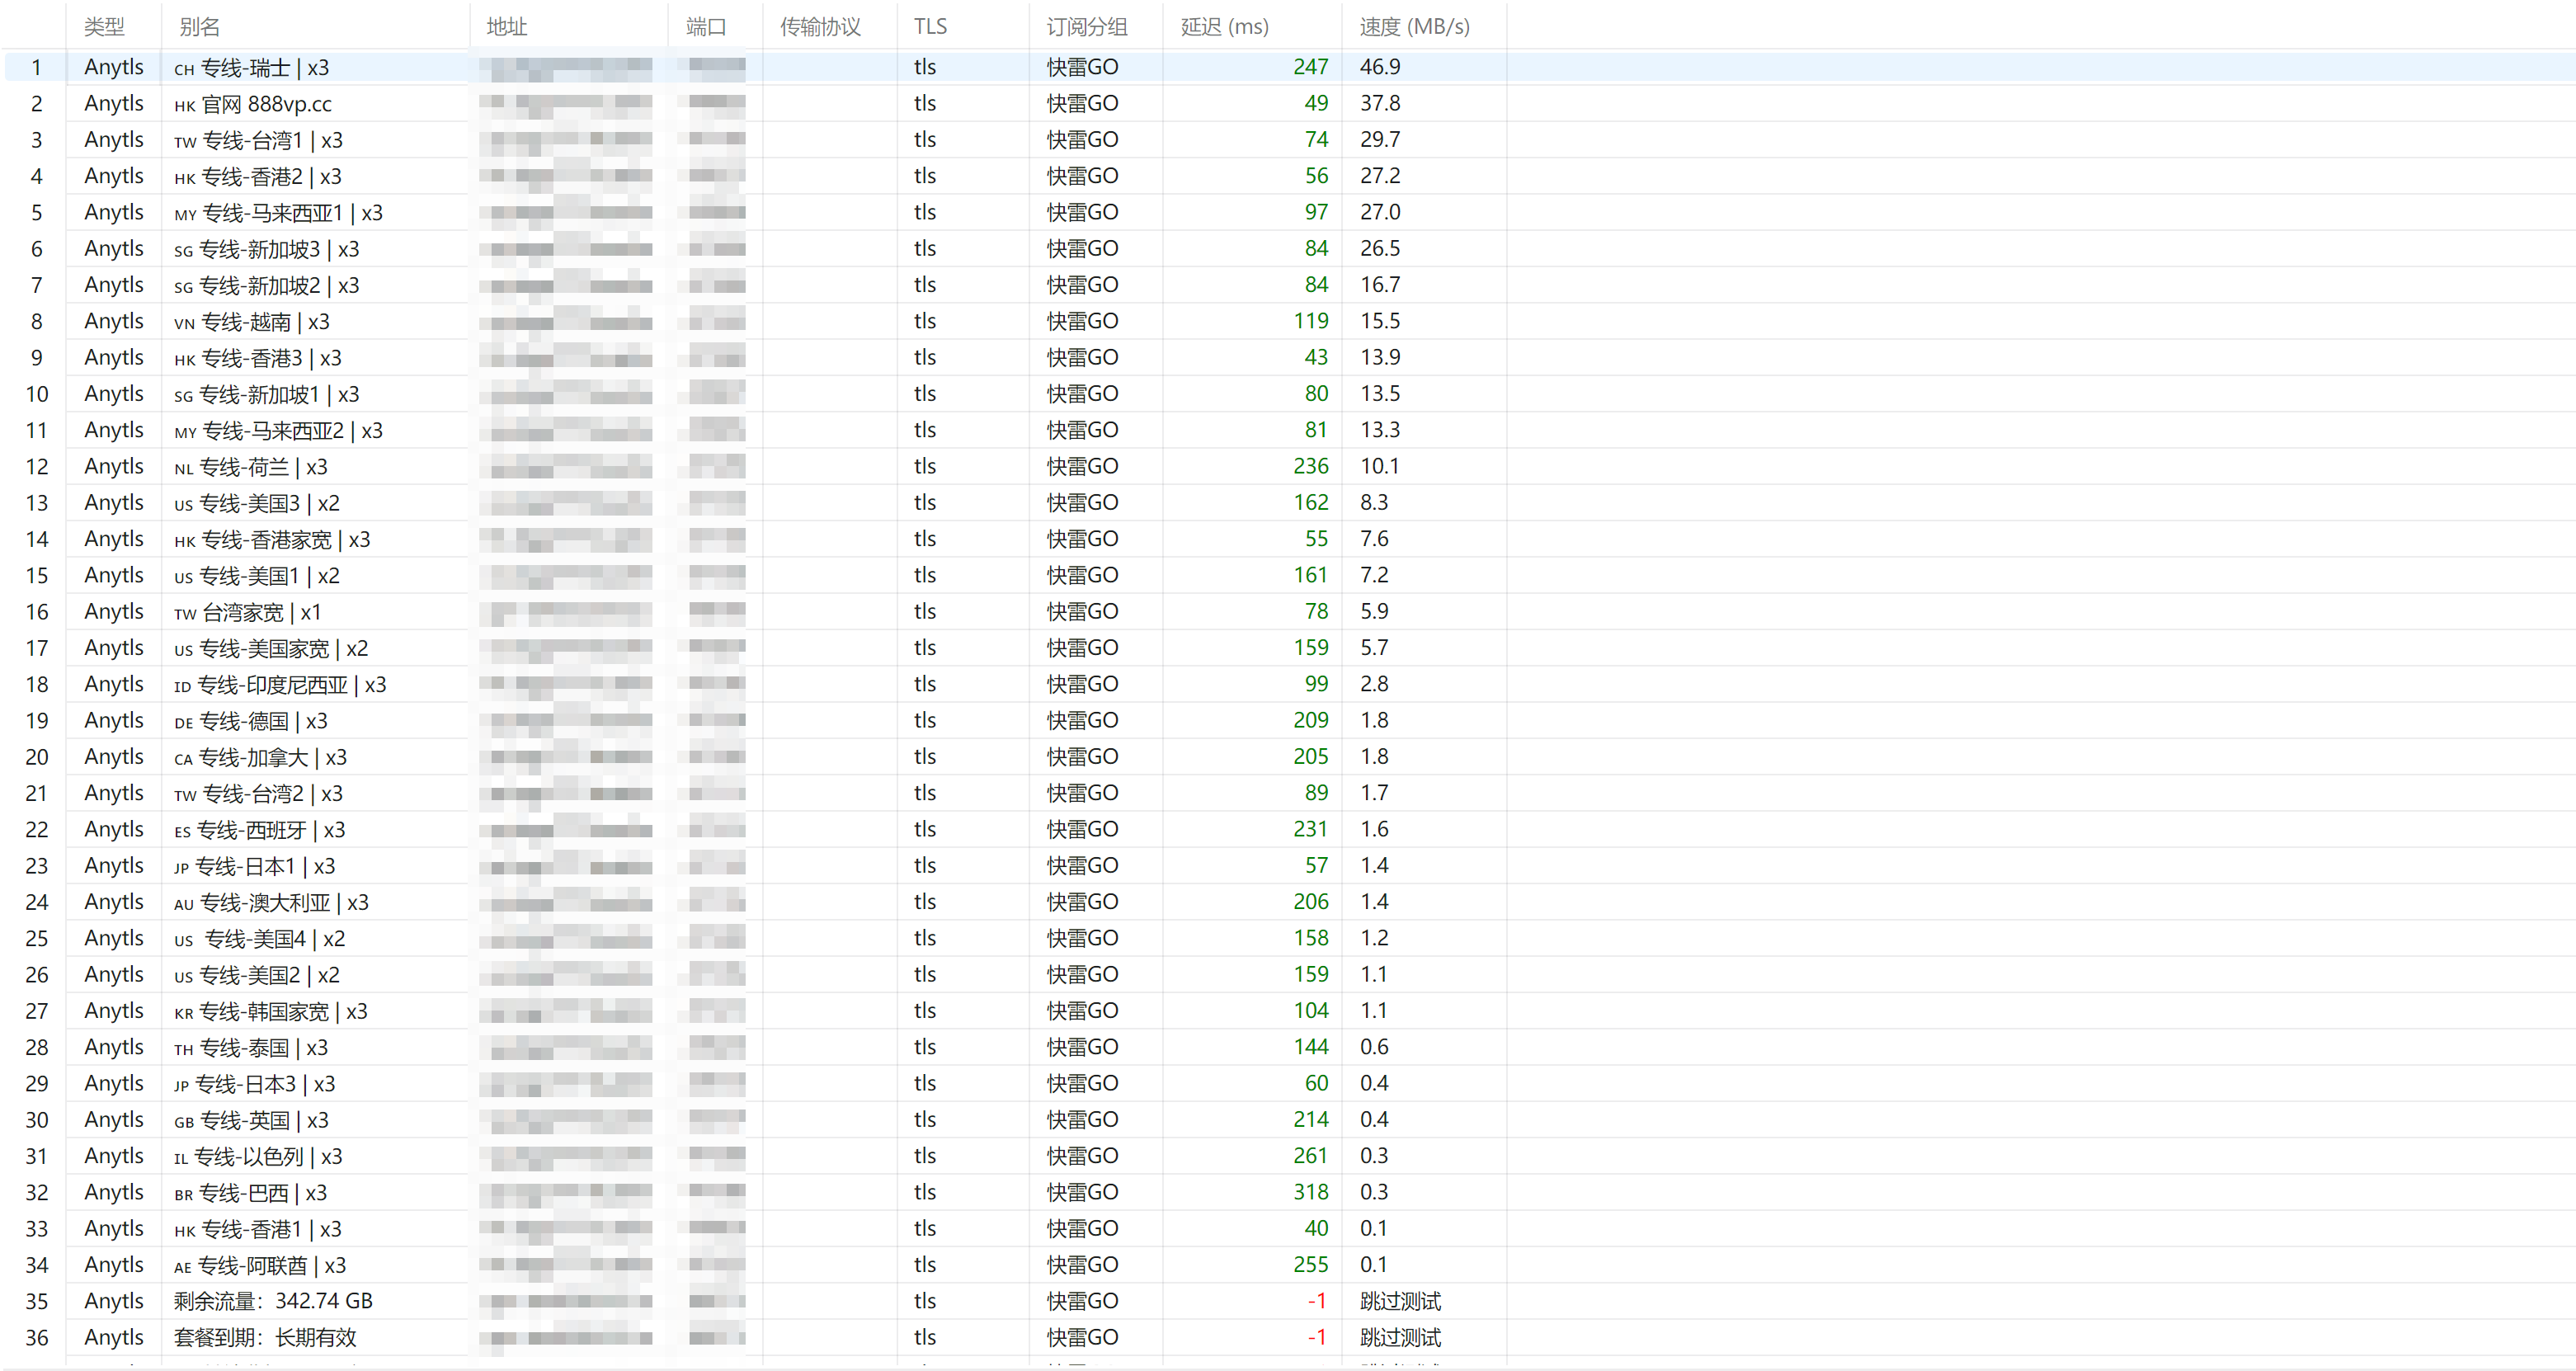The image size is (2576, 1371).
Task: Select the CH 专线-瑞士 server row
Action: click(x=1288, y=67)
